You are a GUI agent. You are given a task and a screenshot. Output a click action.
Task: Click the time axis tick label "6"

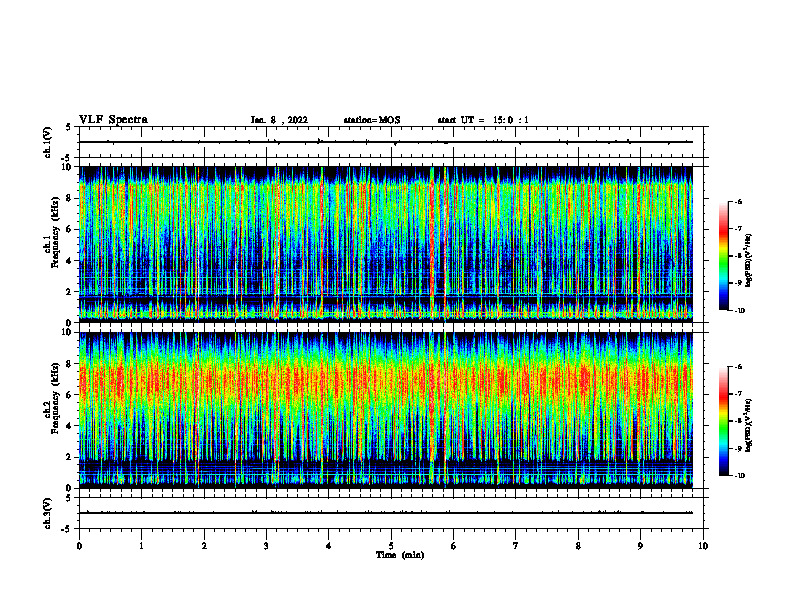click(454, 546)
